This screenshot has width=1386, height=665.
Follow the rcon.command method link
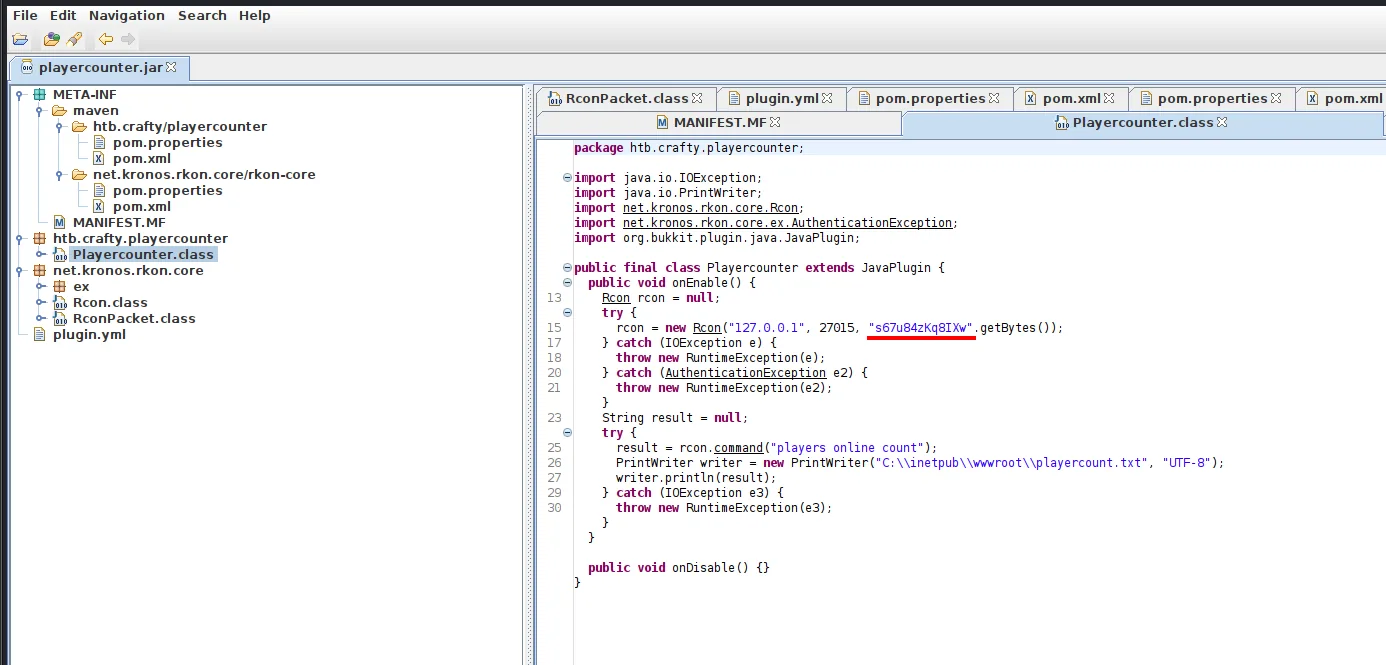click(740, 448)
